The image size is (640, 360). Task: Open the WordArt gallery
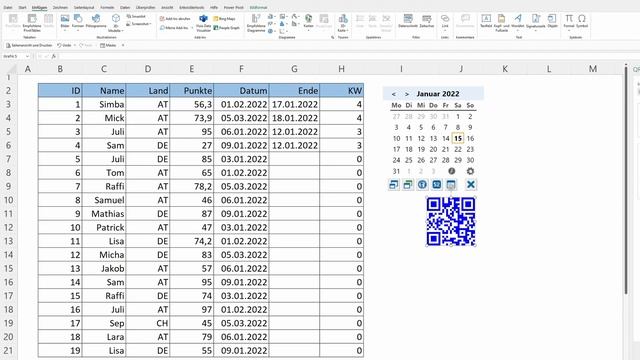(518, 21)
